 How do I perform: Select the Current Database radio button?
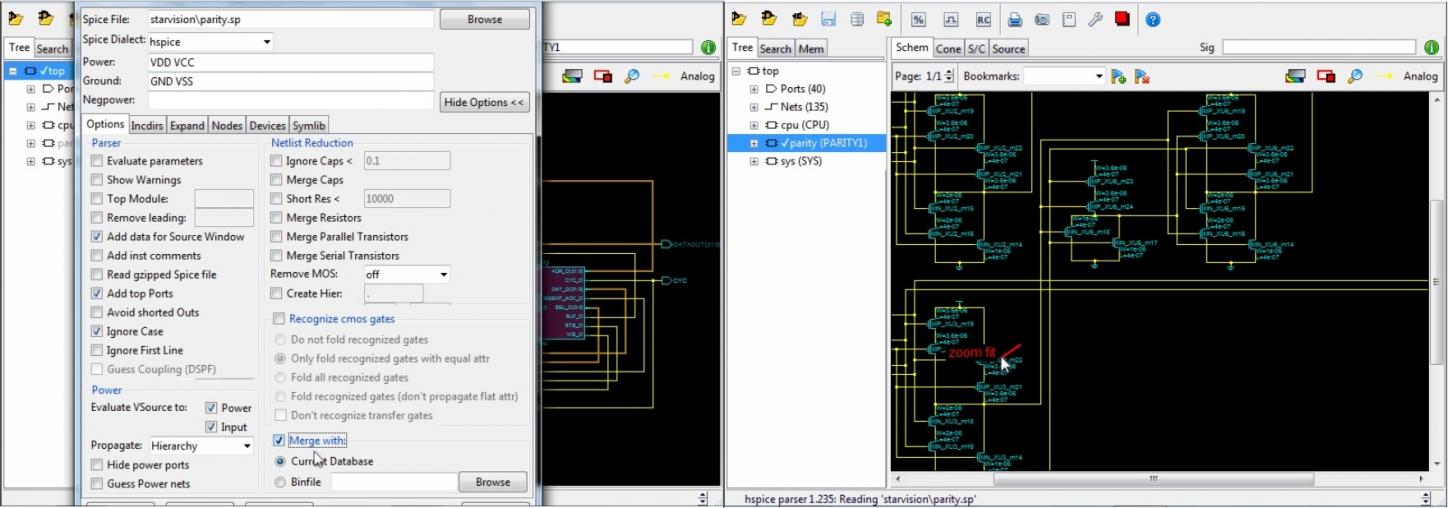(280, 461)
